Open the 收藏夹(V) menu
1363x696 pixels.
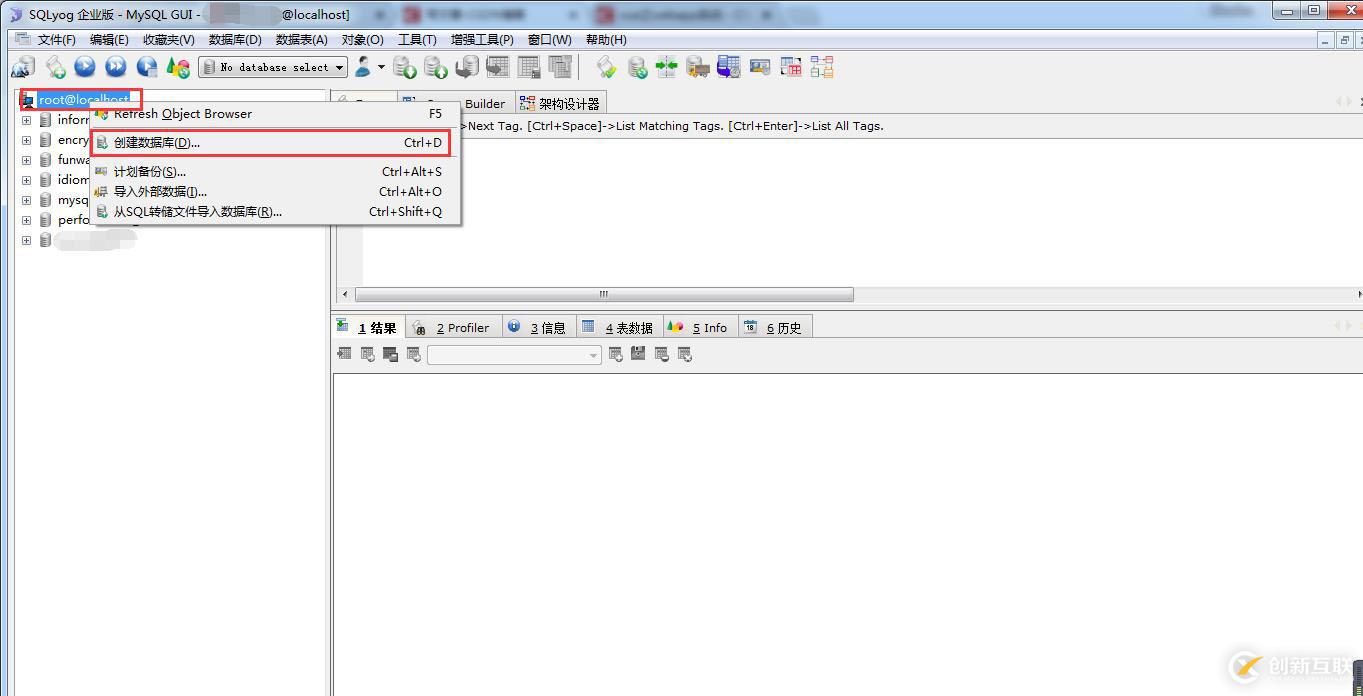point(168,40)
